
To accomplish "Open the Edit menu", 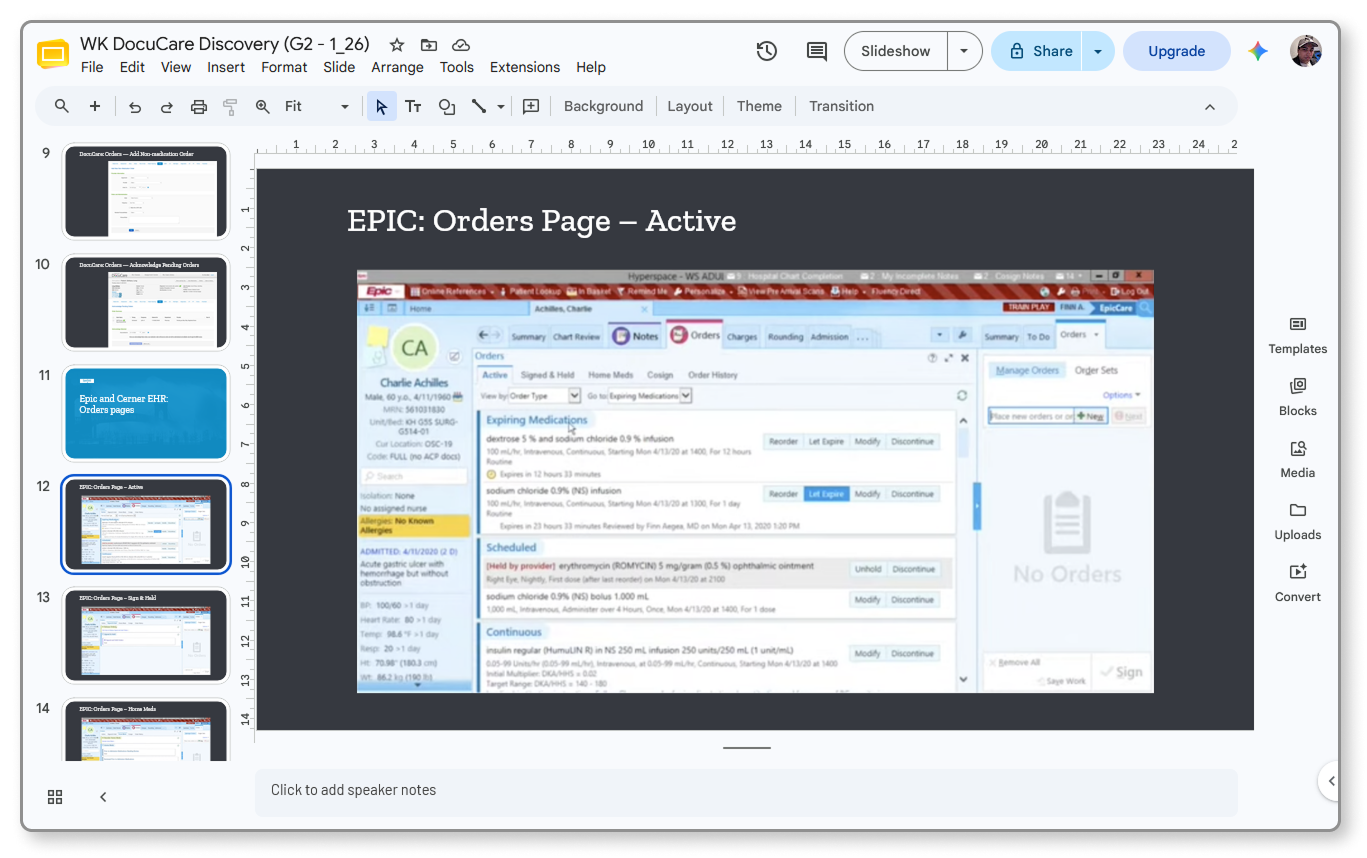I will [x=132, y=67].
